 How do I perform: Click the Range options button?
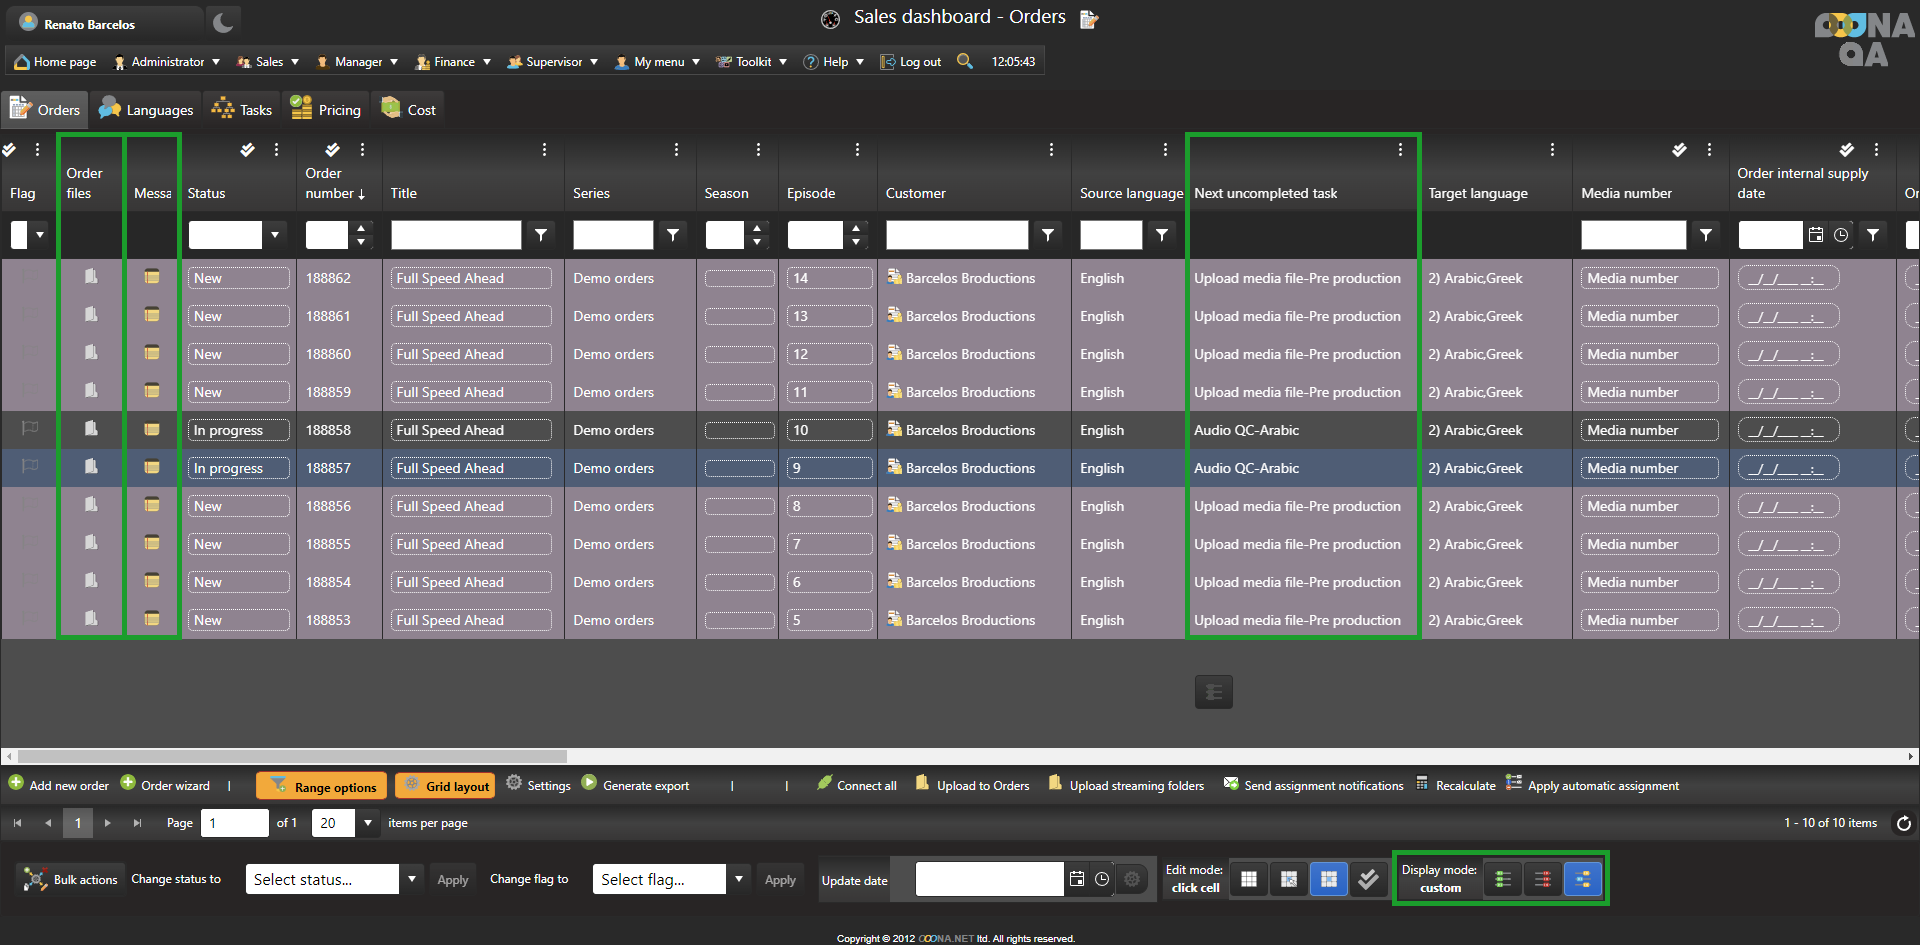[x=321, y=786]
